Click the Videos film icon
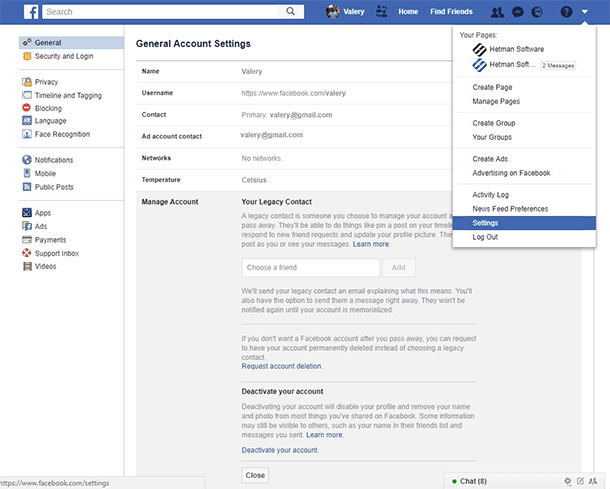This screenshot has width=610, height=489. tap(27, 266)
